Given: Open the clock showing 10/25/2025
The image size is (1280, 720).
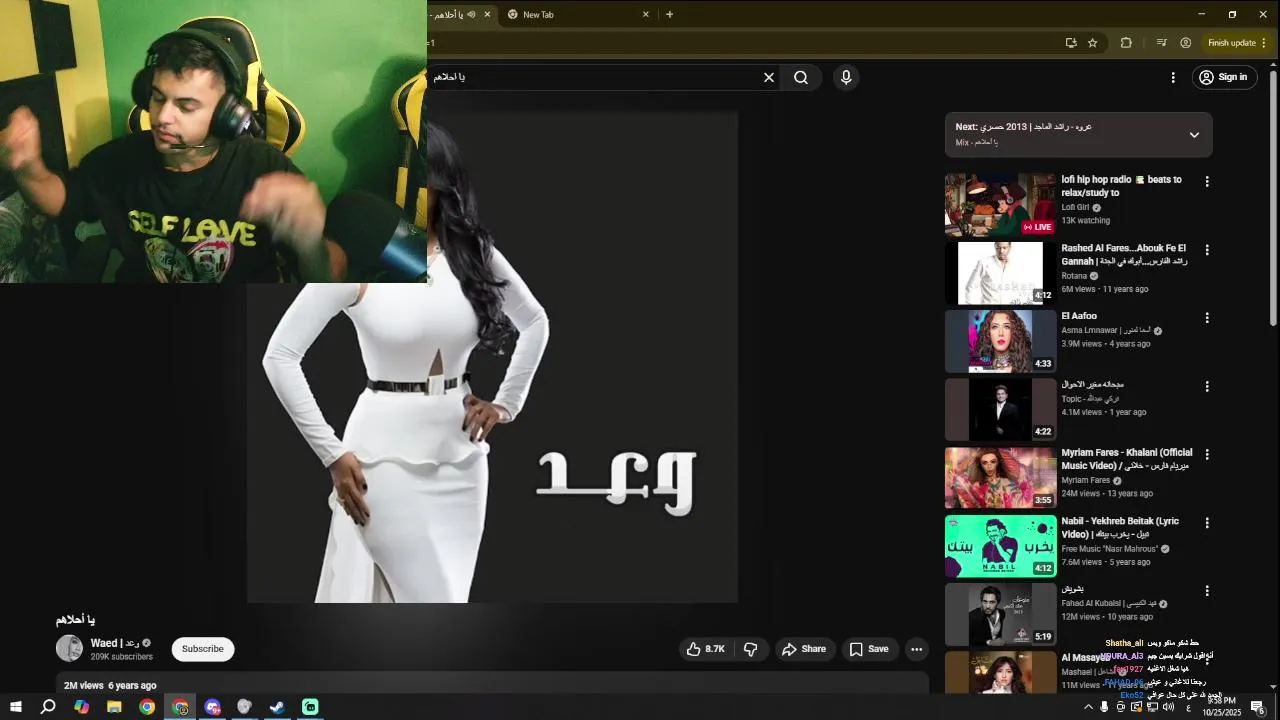Looking at the screenshot, I should click(x=1221, y=707).
